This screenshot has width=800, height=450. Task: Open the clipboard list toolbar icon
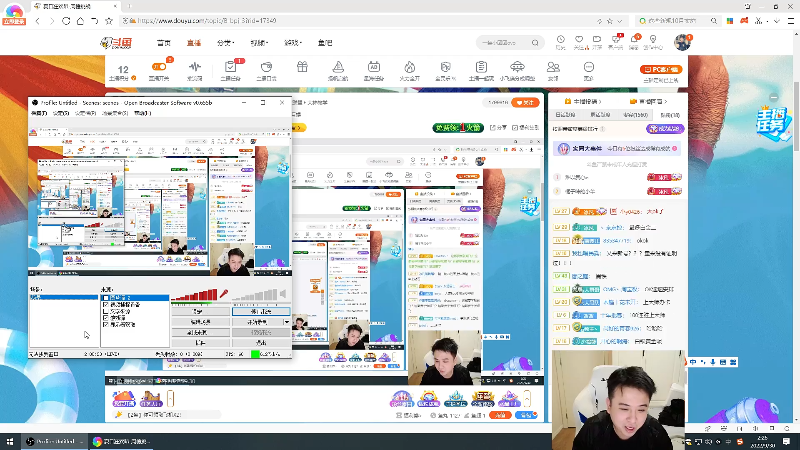point(481,67)
